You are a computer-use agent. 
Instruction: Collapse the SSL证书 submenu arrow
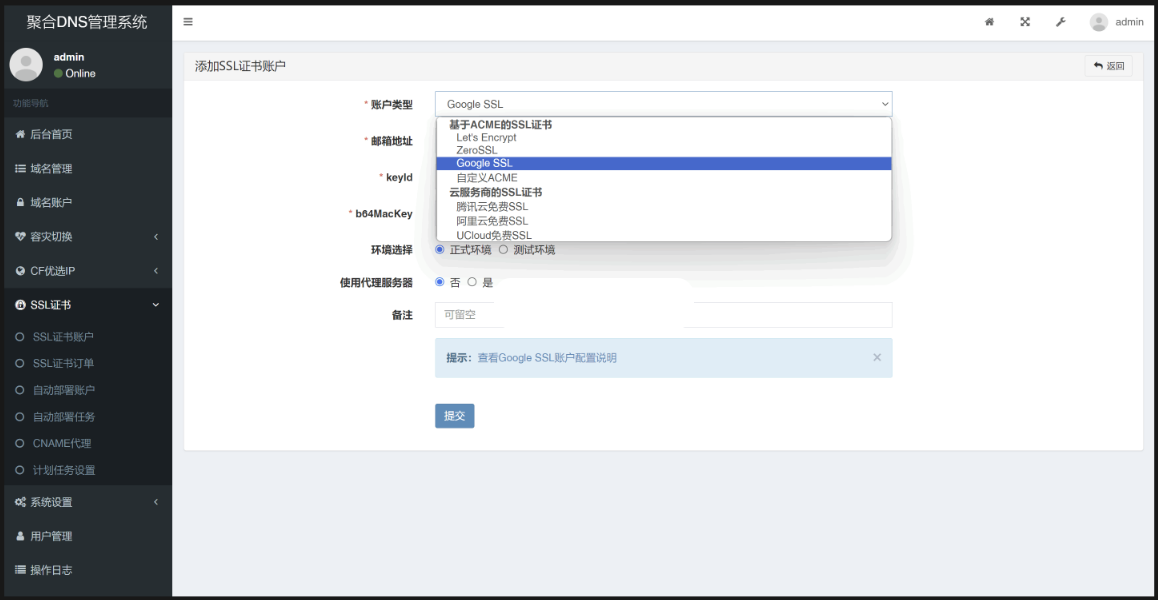[x=156, y=304]
